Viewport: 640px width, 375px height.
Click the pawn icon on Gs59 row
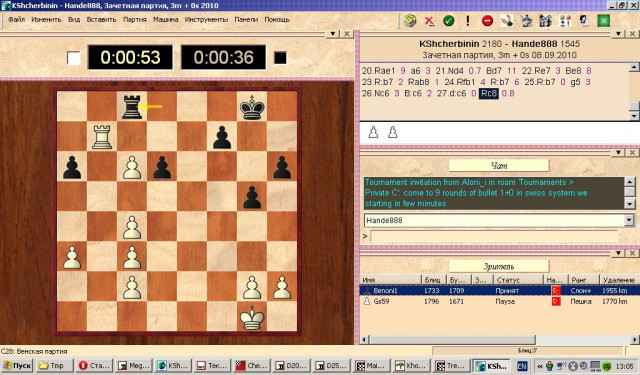click(x=367, y=302)
